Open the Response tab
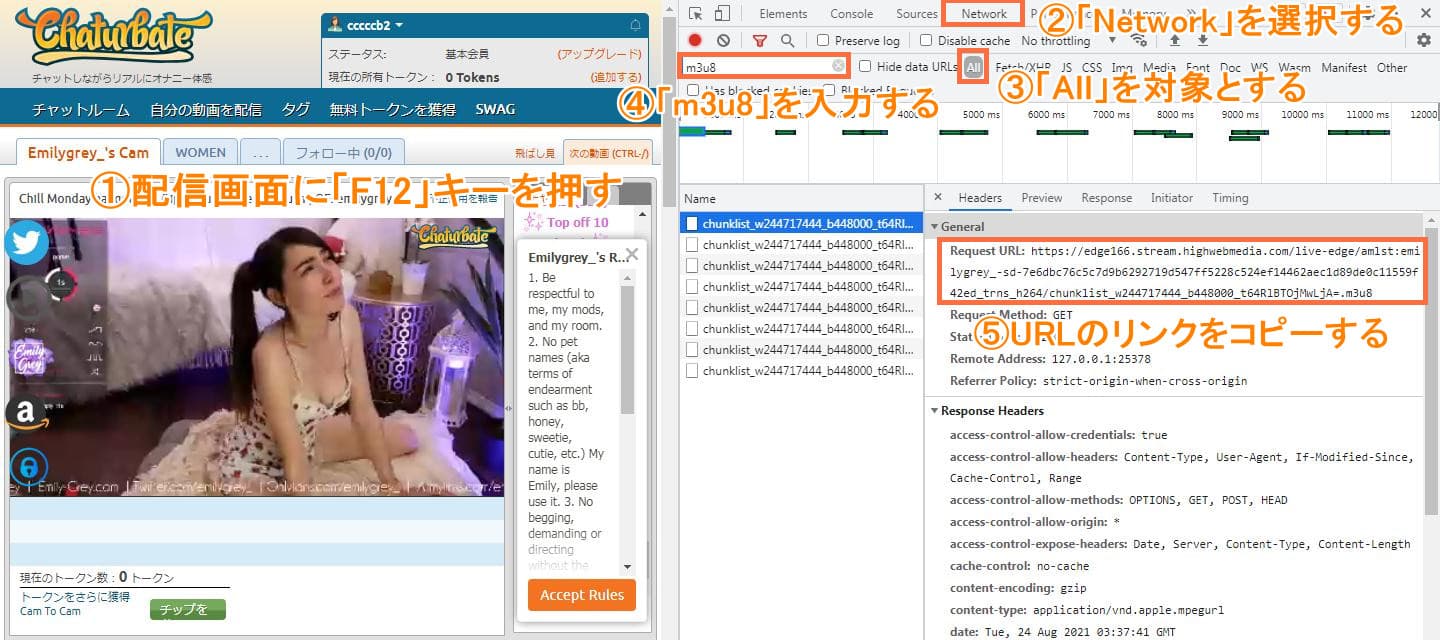Viewport: 1440px width, 640px height. (x=1106, y=198)
